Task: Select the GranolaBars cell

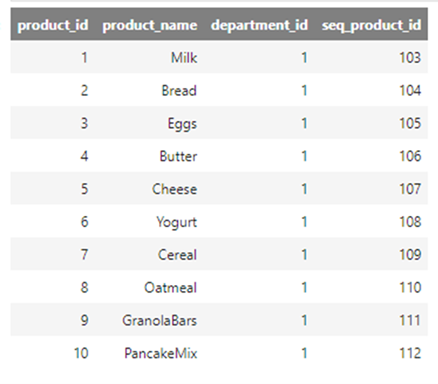Action: 160,321
